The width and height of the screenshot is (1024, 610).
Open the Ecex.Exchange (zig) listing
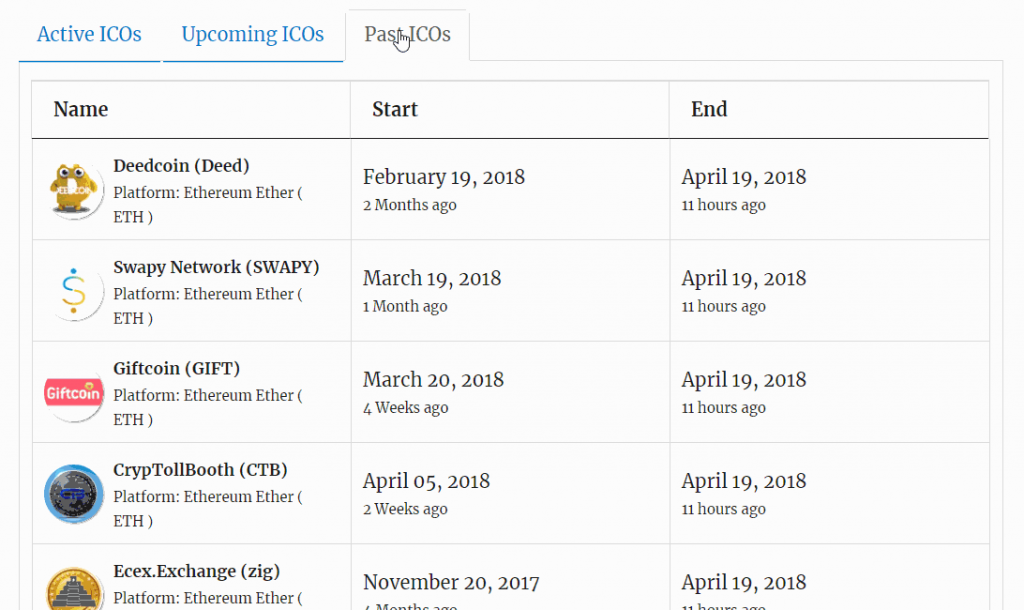pyautogui.click(x=196, y=572)
